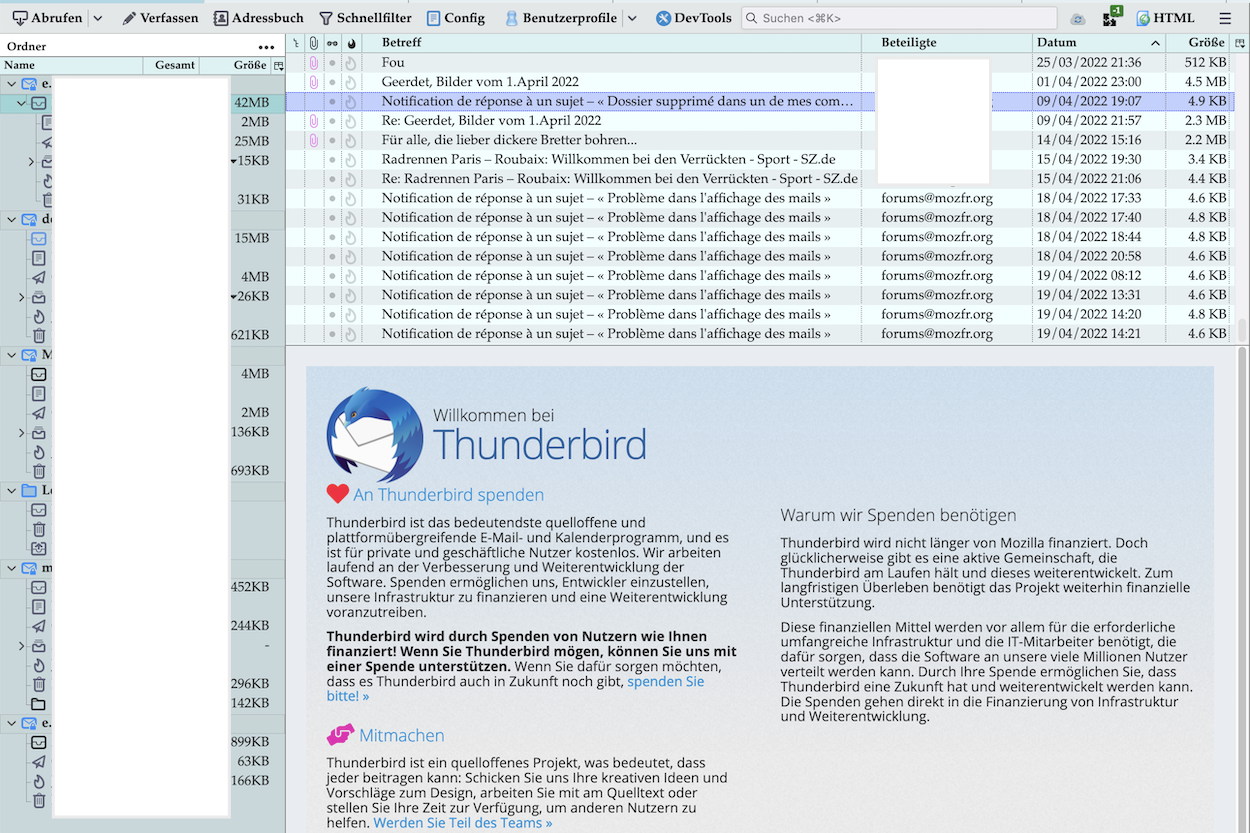The height and width of the screenshot is (833, 1250).
Task: Click the Benutzerprofile button
Action: pos(560,18)
